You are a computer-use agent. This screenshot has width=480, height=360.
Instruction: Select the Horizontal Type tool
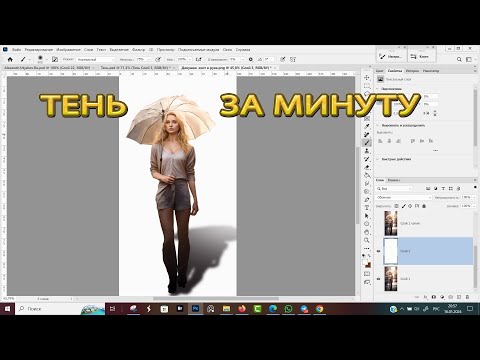point(367,208)
